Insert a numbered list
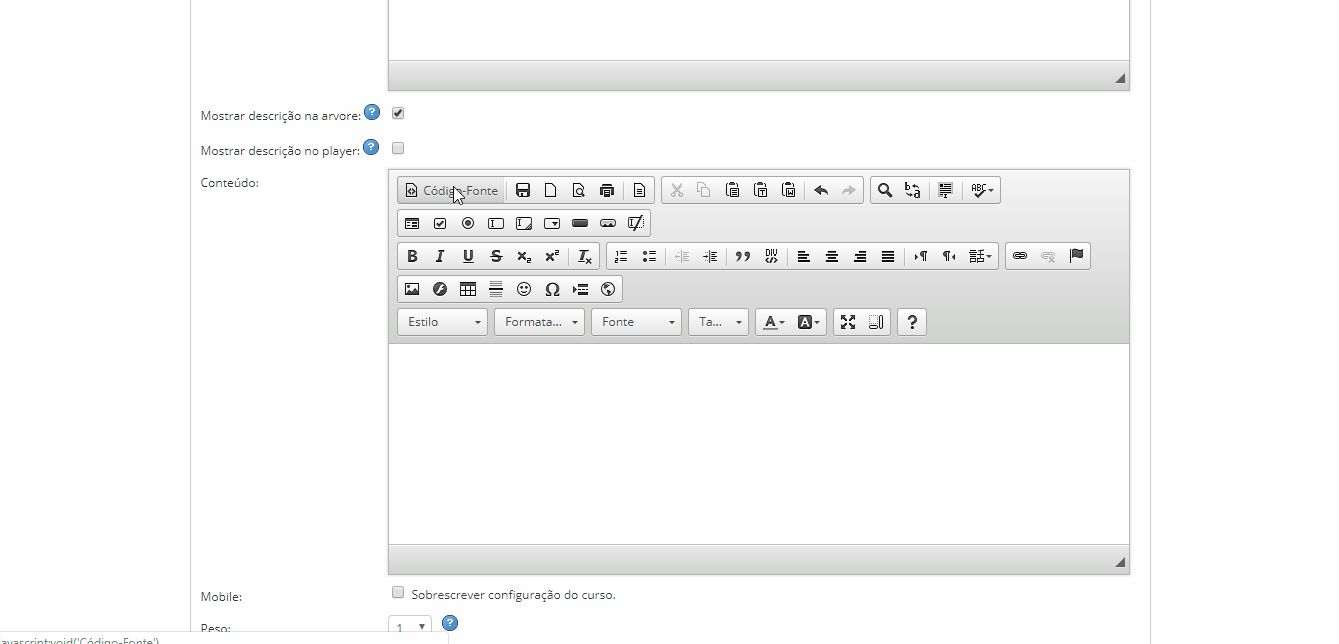The height and width of the screenshot is (644, 1339). tap(621, 256)
